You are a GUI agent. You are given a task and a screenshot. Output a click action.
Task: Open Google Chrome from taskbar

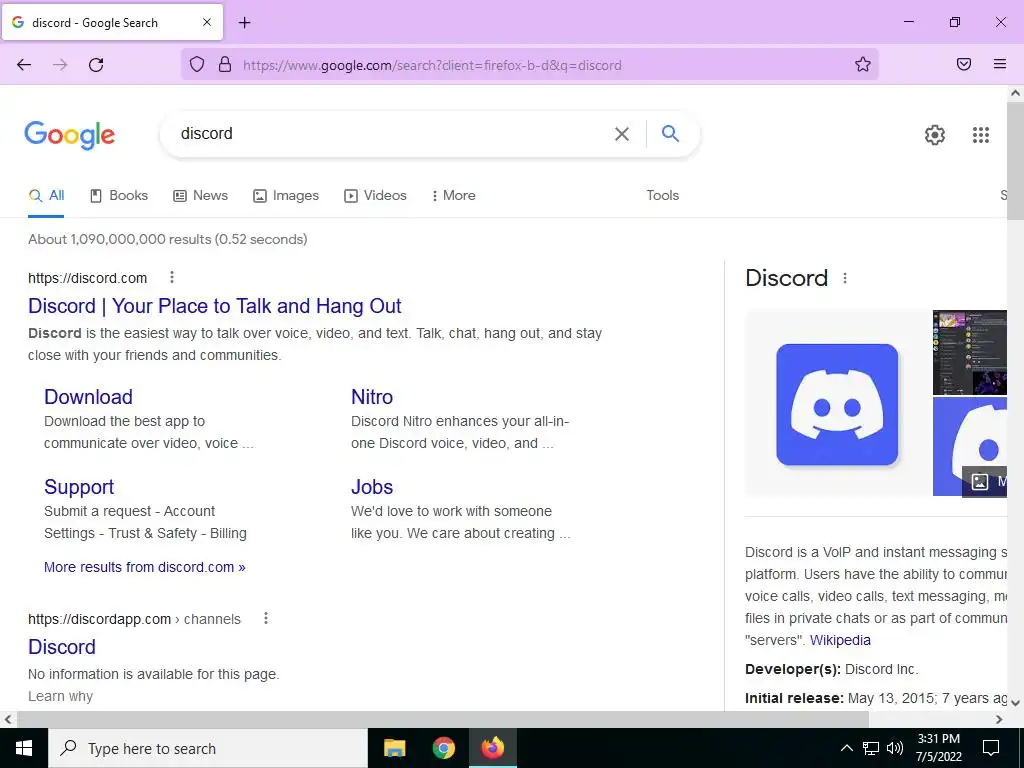443,748
